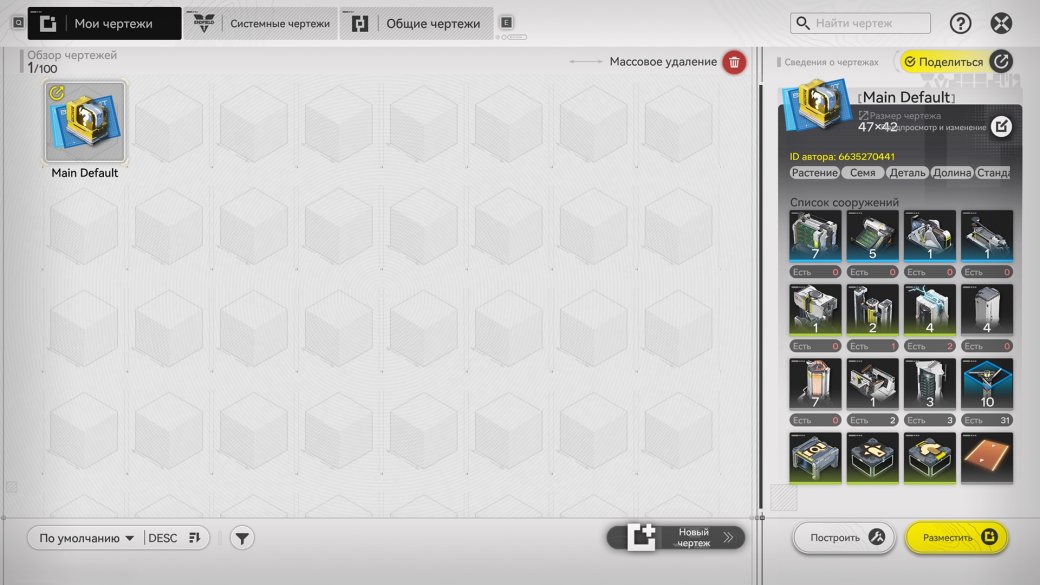The height and width of the screenshot is (585, 1040).
Task: Click the yellow Разместить button
Action: [956, 537]
